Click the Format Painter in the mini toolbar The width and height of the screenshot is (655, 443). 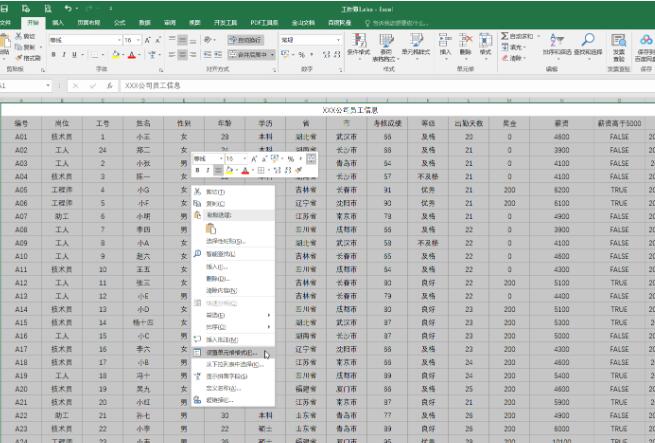click(x=298, y=170)
